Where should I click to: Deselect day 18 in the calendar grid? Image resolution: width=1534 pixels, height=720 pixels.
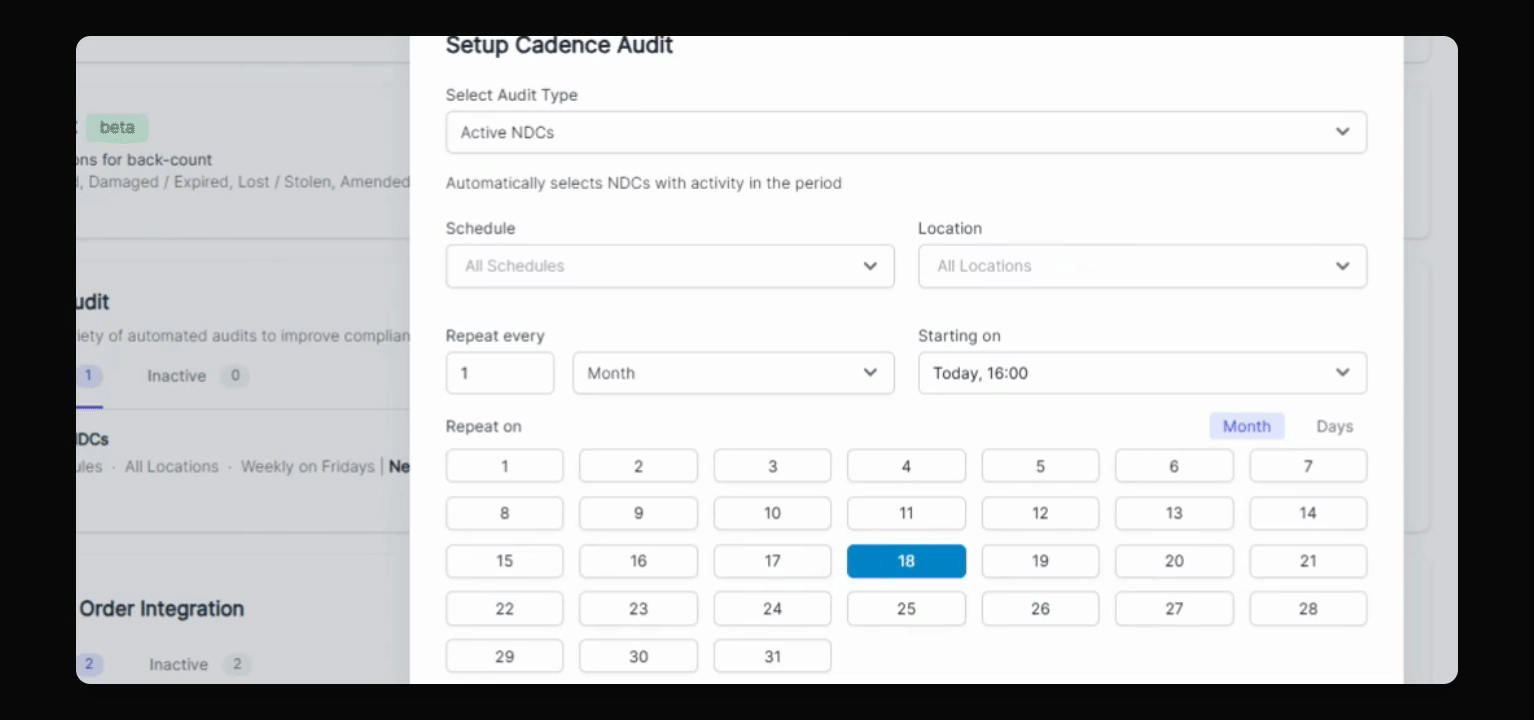(x=906, y=561)
